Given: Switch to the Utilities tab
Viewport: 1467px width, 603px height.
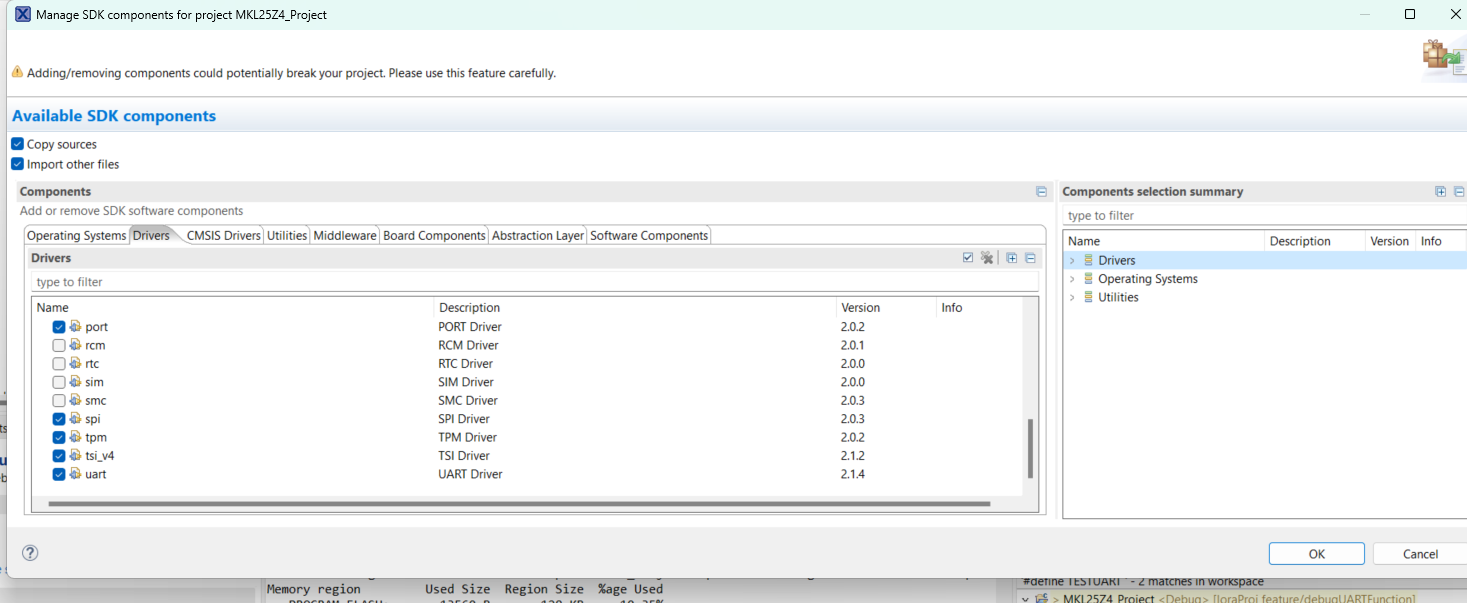Looking at the screenshot, I should click(287, 236).
